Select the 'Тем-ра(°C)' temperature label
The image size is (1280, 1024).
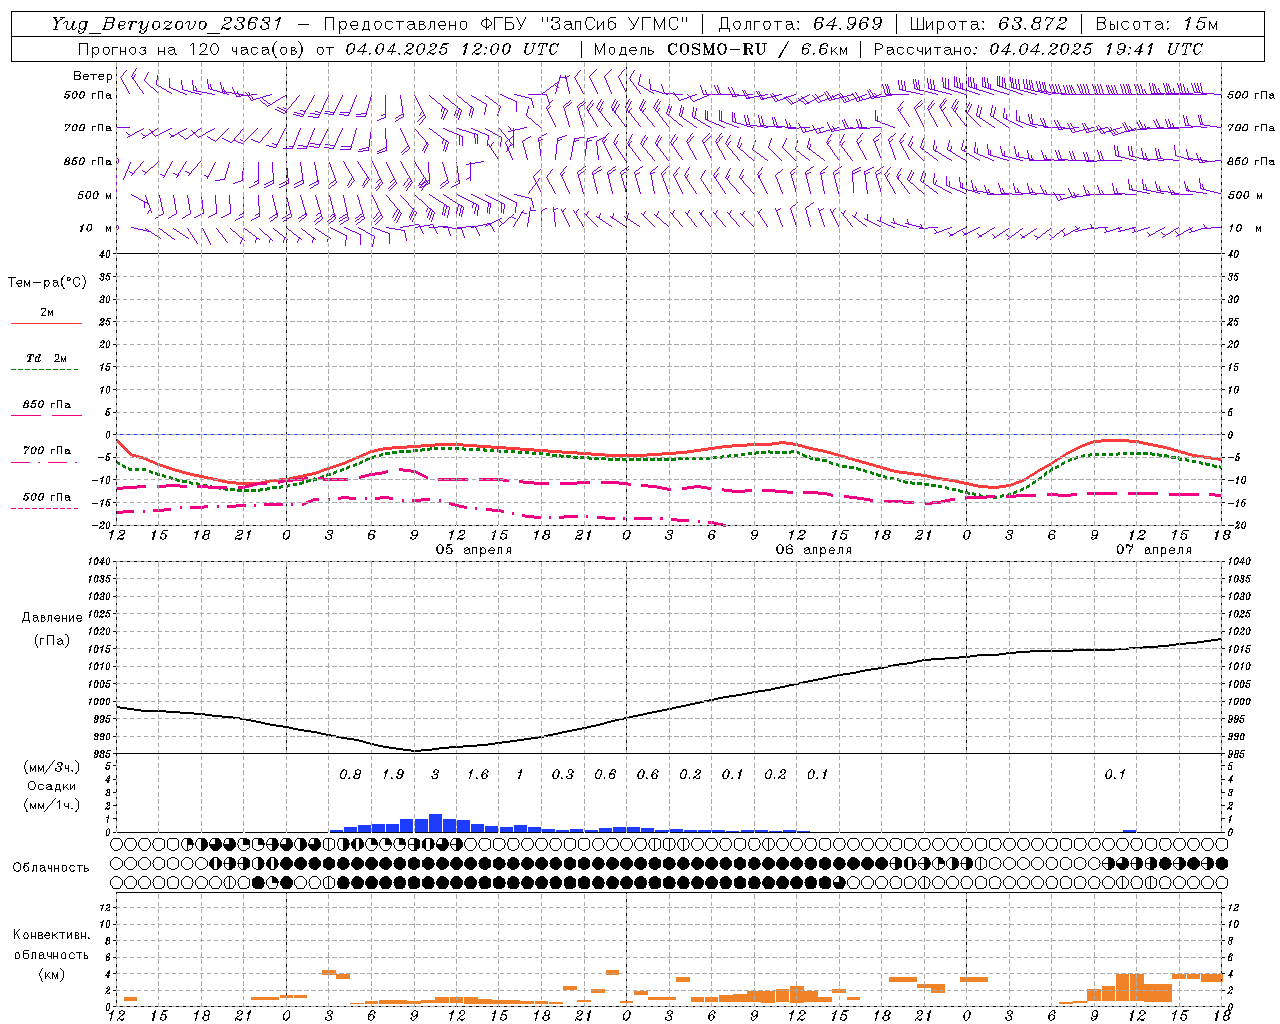click(47, 283)
